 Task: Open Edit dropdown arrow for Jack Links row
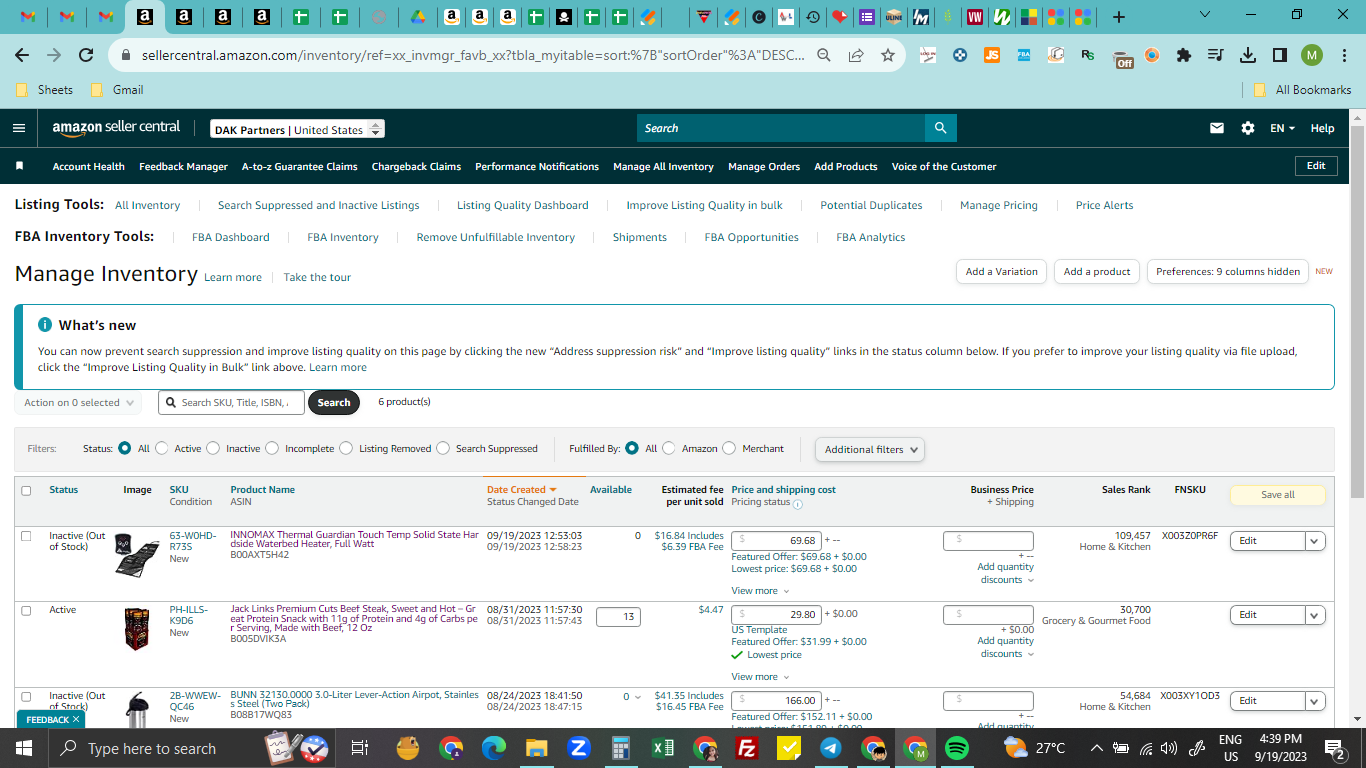(x=1316, y=615)
